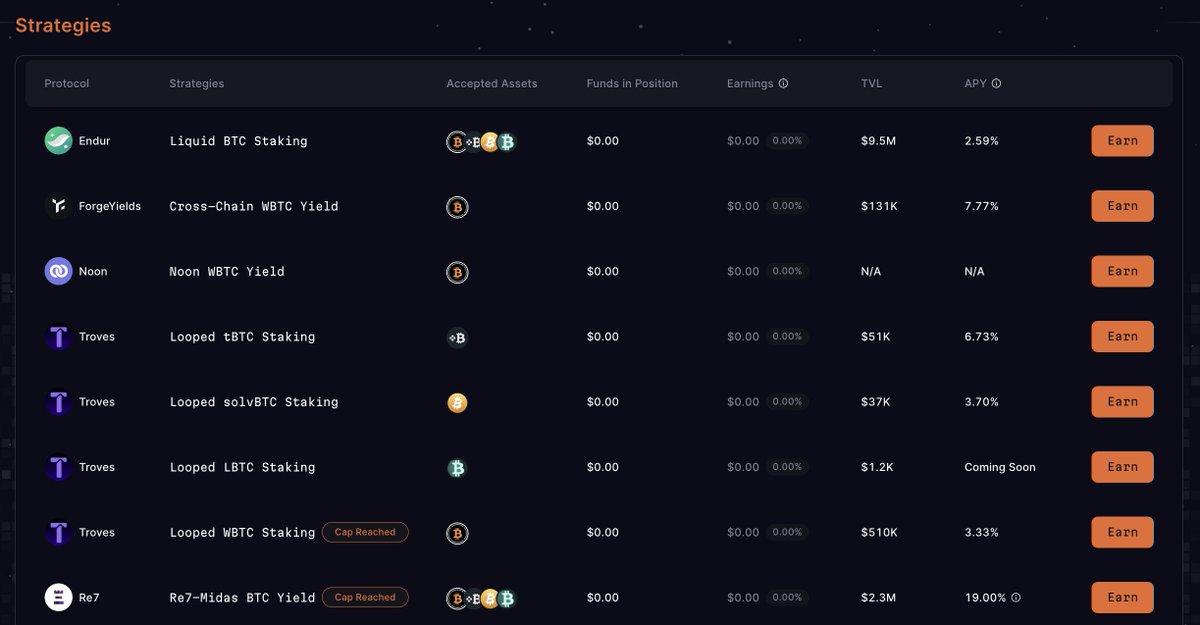Click Earn for Liquid BTC Staking

pyautogui.click(x=1122, y=141)
